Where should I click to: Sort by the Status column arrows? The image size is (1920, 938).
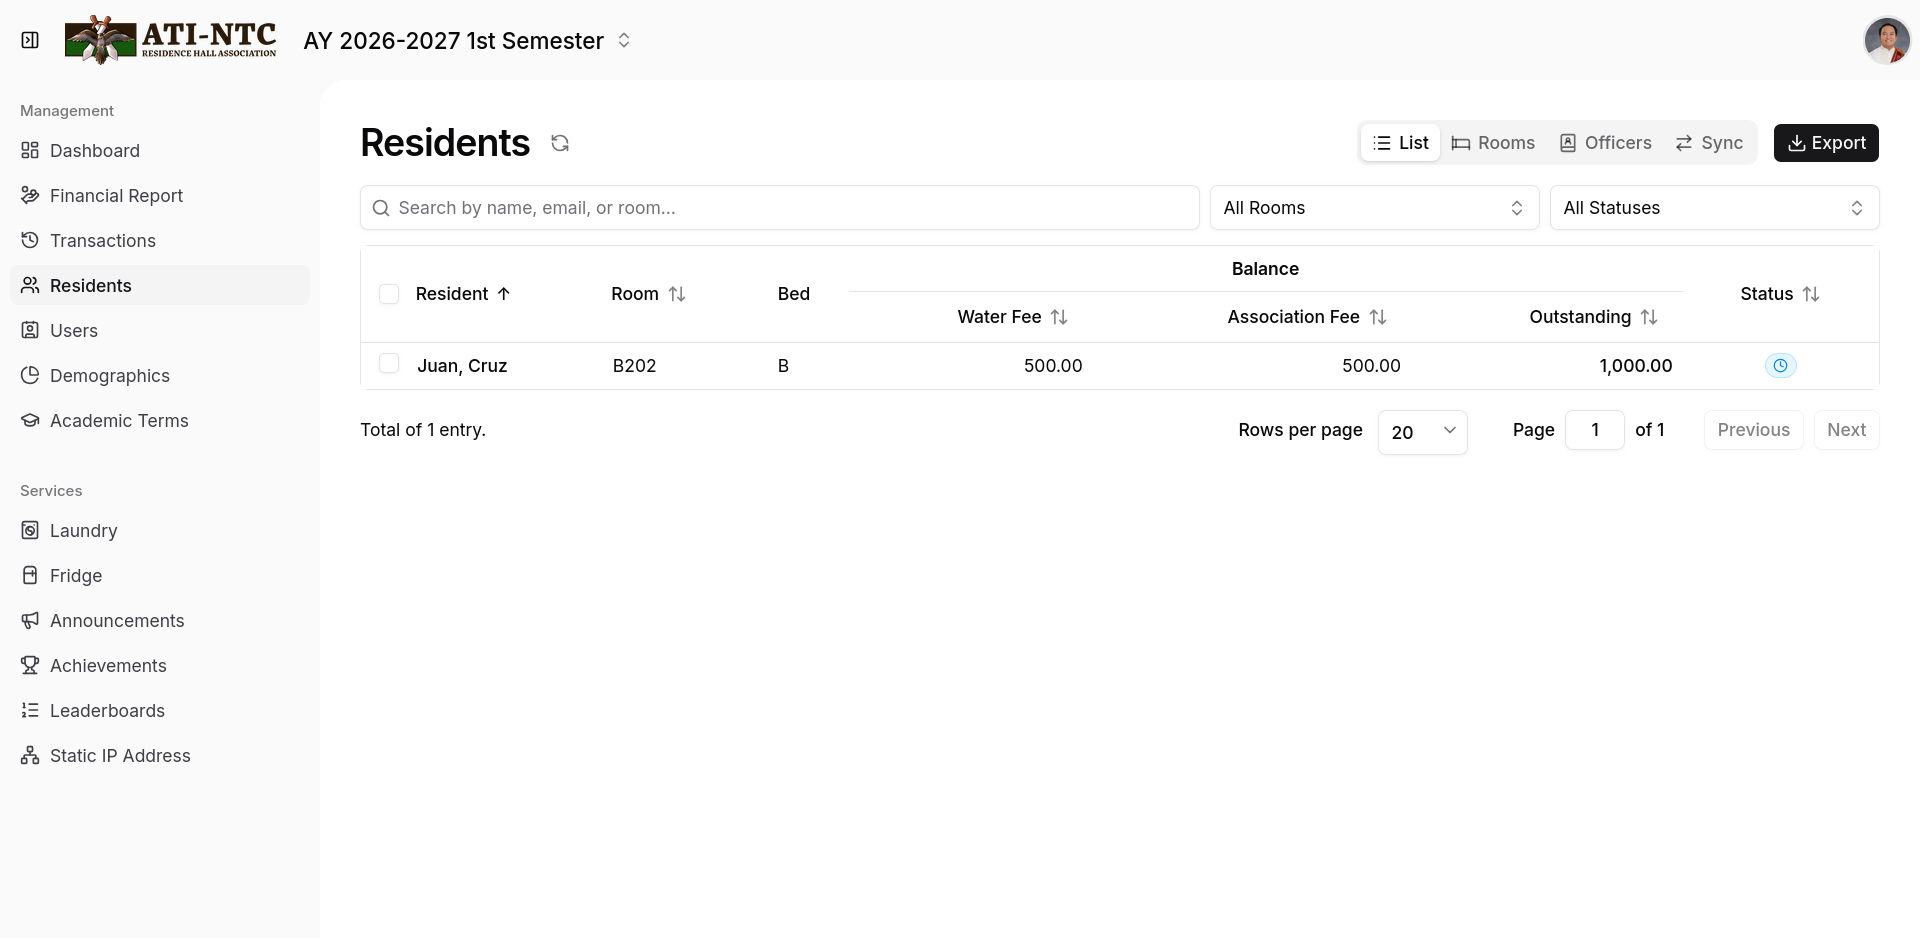(1811, 294)
